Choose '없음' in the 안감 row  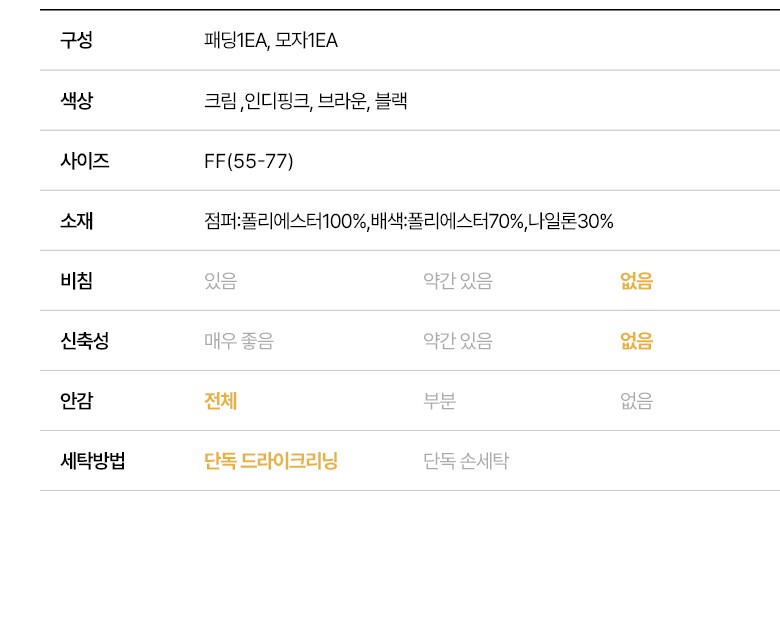point(636,401)
